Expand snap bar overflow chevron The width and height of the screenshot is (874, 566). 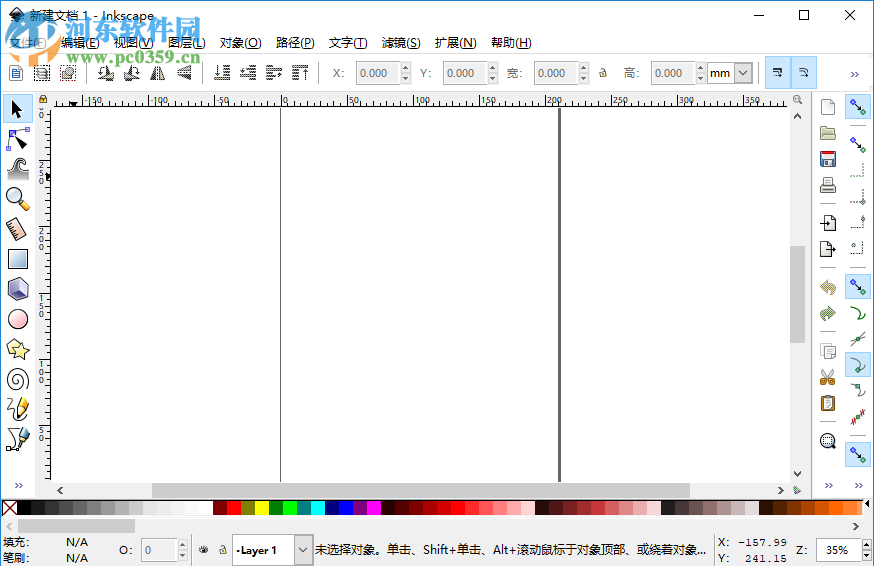[x=858, y=485]
